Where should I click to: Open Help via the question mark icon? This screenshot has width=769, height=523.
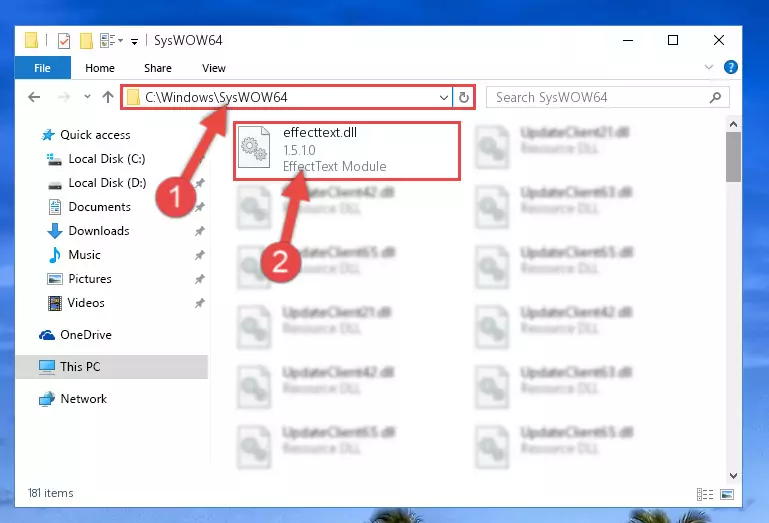[x=730, y=67]
